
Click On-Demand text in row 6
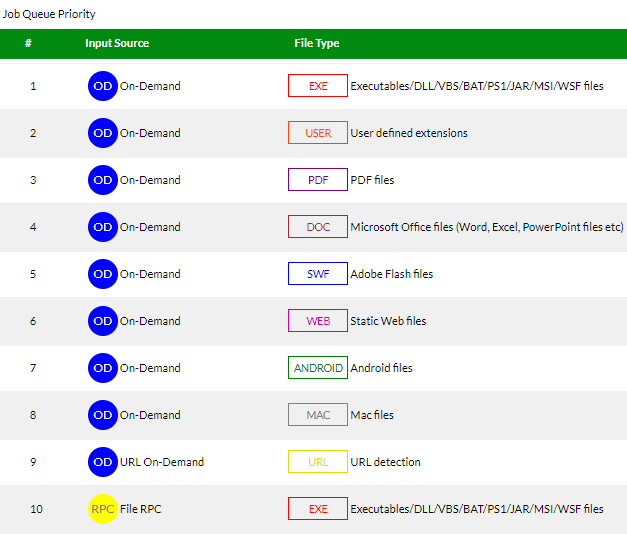pos(150,321)
